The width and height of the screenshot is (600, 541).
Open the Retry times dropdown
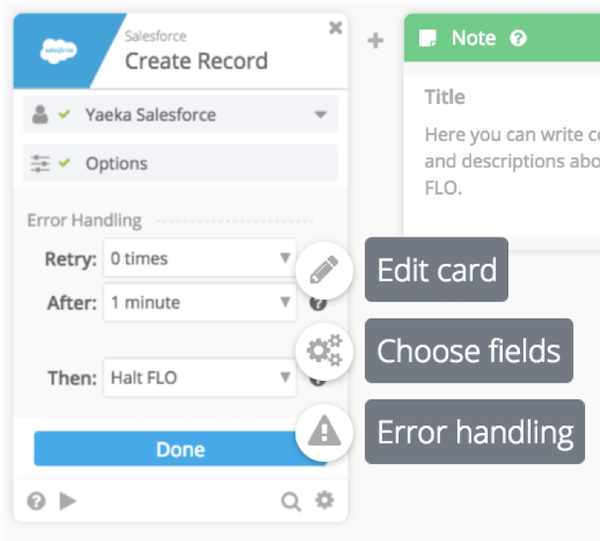pyautogui.click(x=199, y=259)
